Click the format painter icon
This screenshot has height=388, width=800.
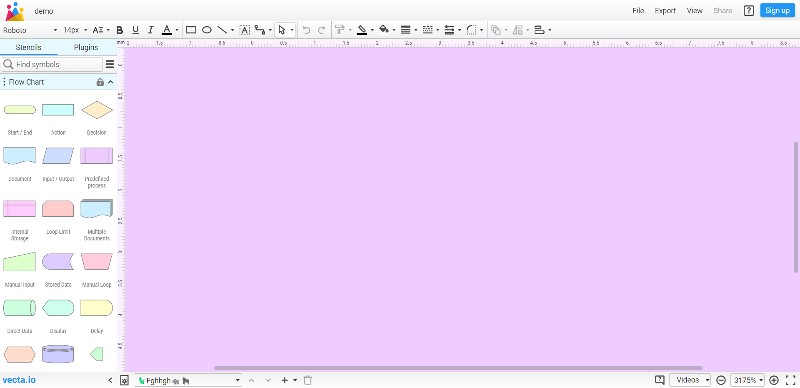click(340, 30)
